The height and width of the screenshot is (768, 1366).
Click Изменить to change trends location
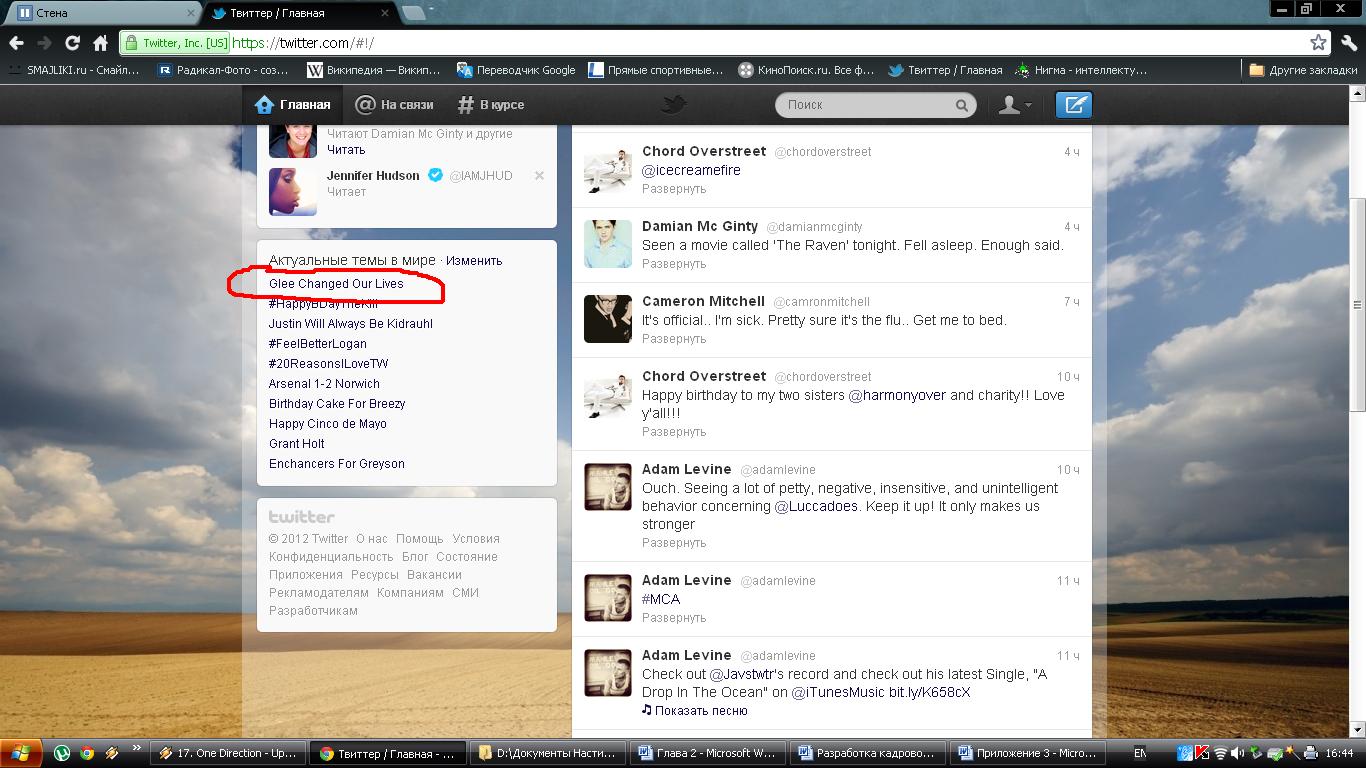click(474, 261)
